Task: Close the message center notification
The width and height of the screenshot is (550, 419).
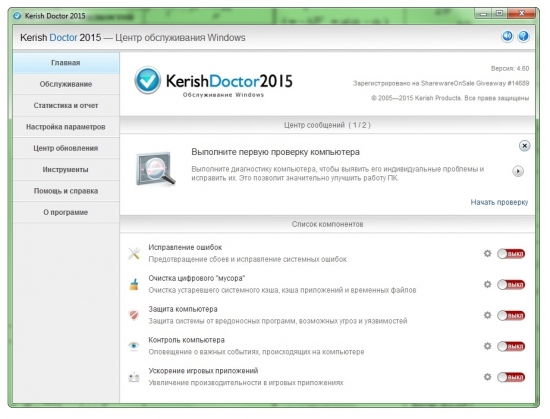Action: coord(524,146)
